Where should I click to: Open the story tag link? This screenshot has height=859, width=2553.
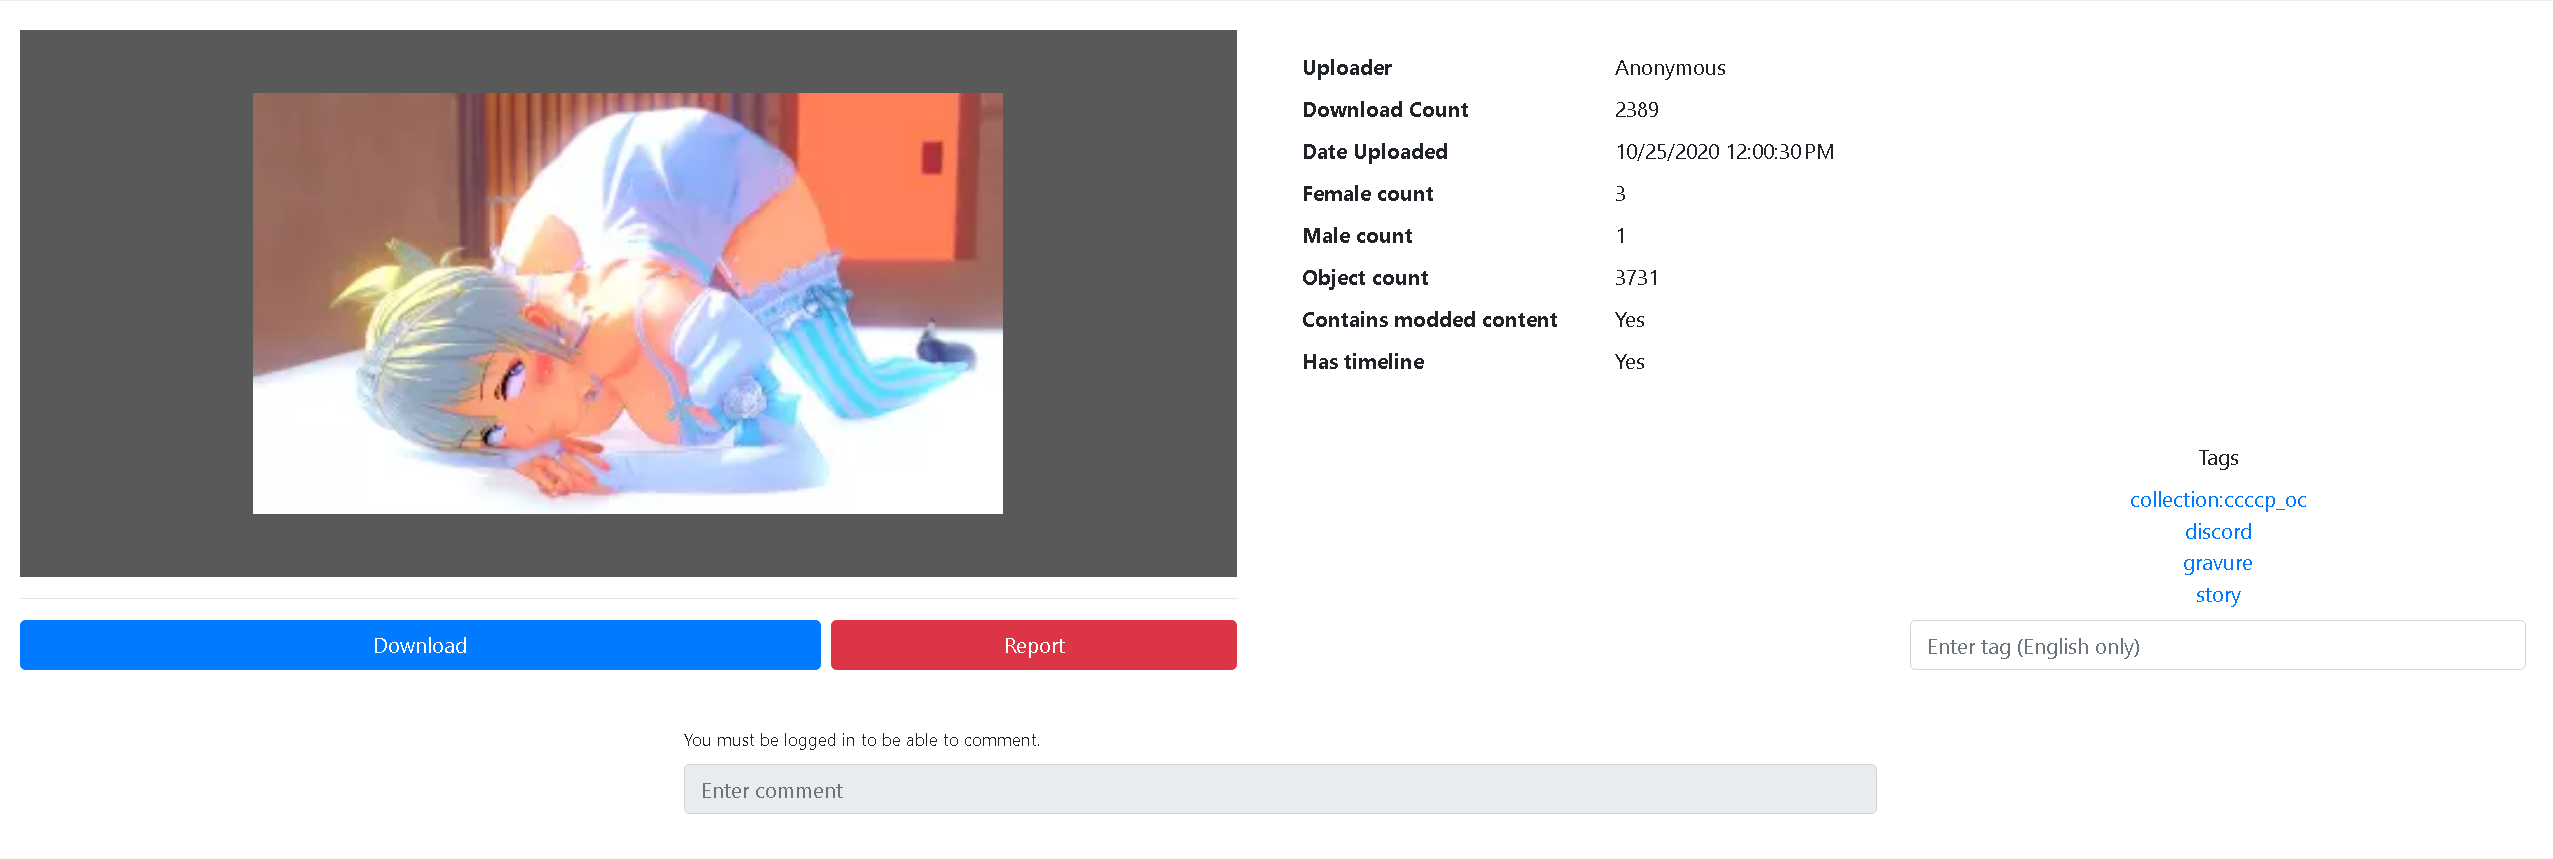(x=2217, y=595)
